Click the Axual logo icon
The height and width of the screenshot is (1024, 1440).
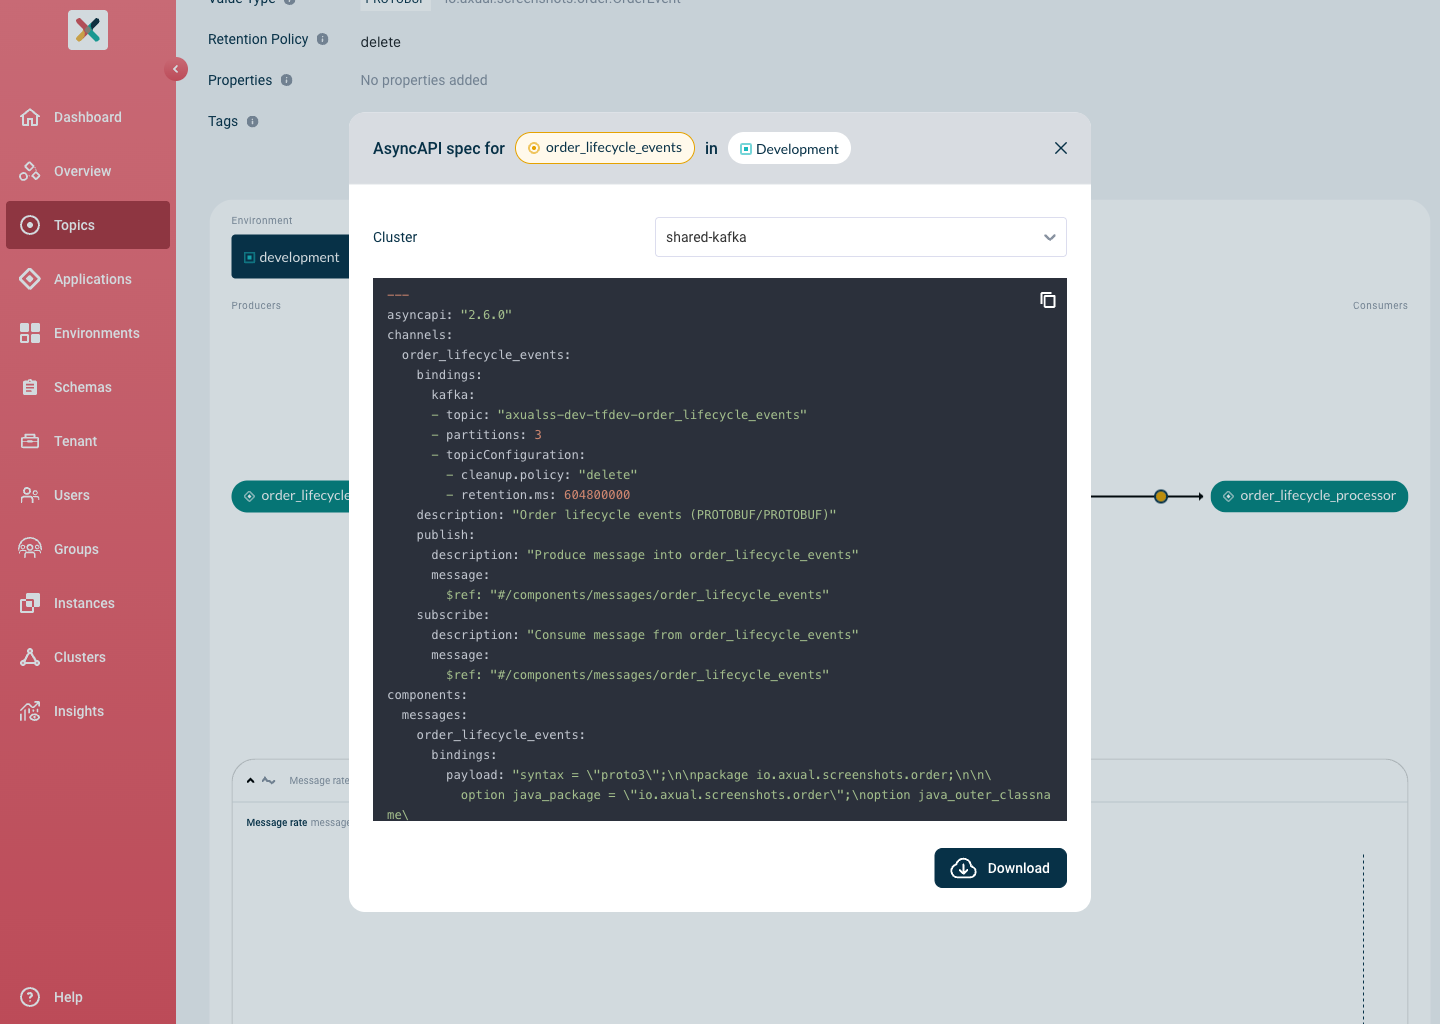tap(88, 30)
